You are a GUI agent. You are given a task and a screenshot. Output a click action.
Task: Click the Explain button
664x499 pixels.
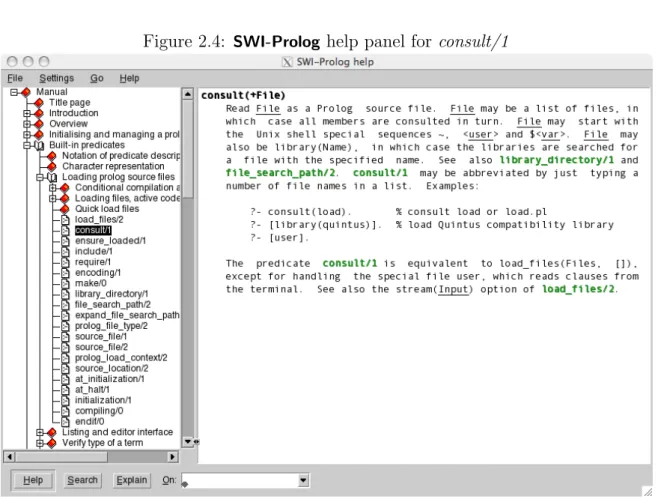tap(132, 480)
